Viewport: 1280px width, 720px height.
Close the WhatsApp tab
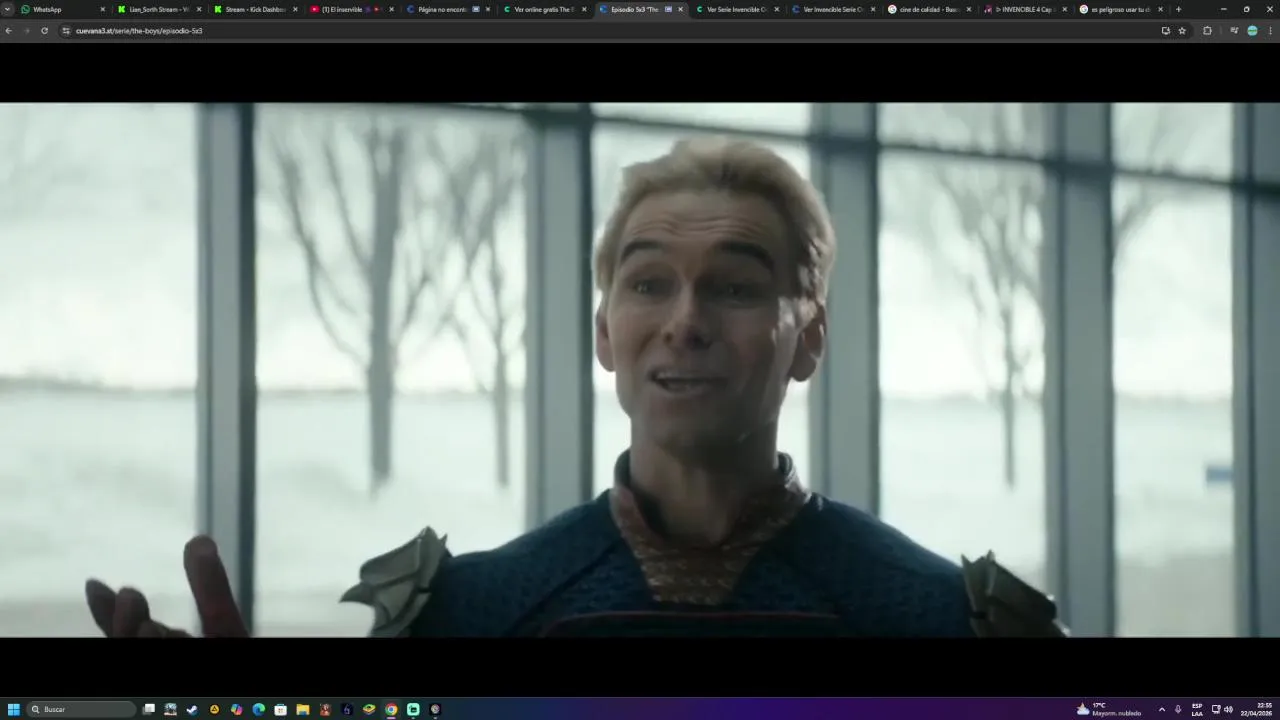[x=102, y=9]
